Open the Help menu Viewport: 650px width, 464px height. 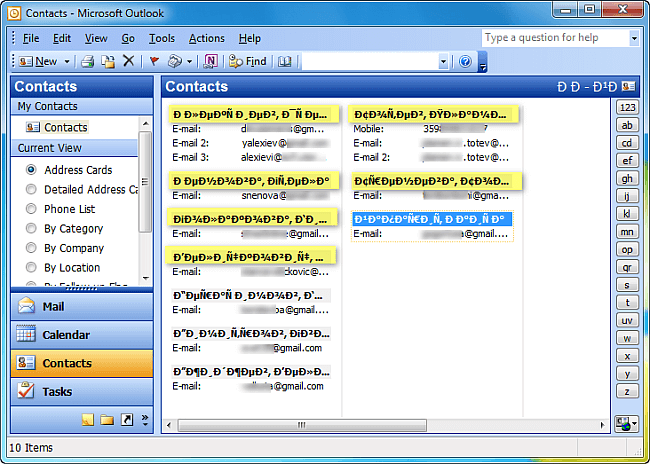[250, 38]
